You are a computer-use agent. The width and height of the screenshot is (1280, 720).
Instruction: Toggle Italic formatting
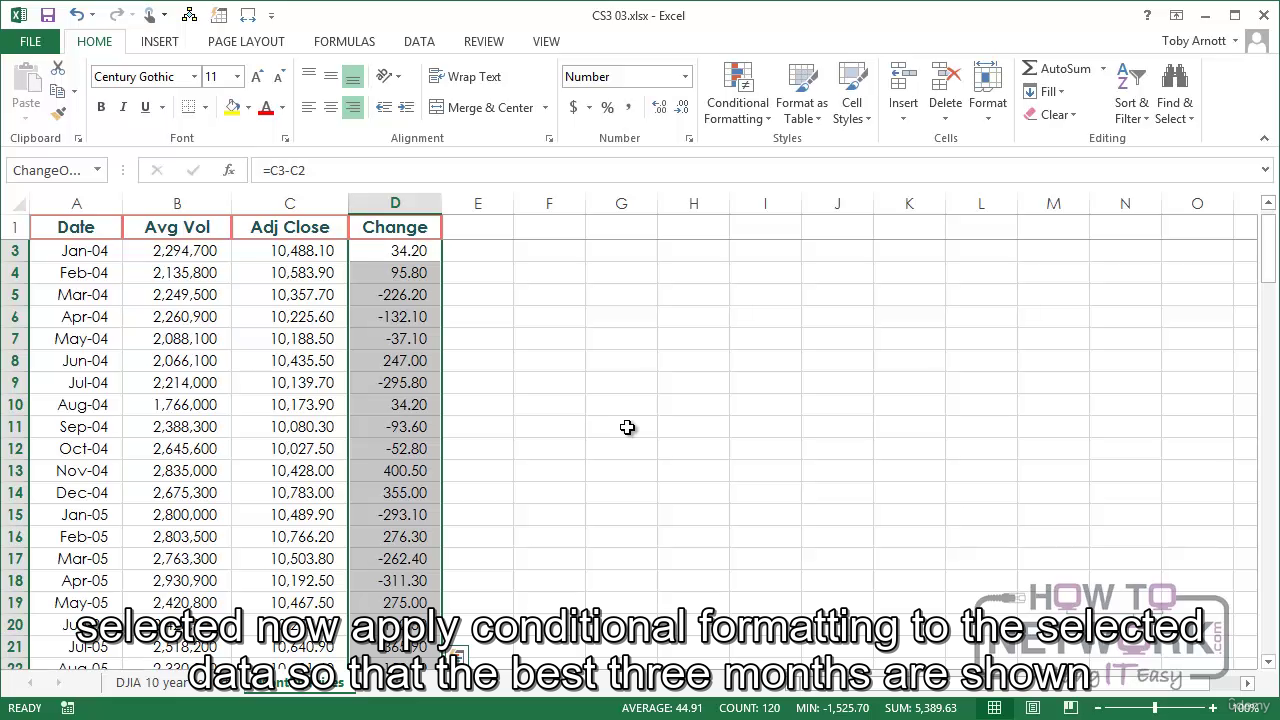pyautogui.click(x=123, y=108)
